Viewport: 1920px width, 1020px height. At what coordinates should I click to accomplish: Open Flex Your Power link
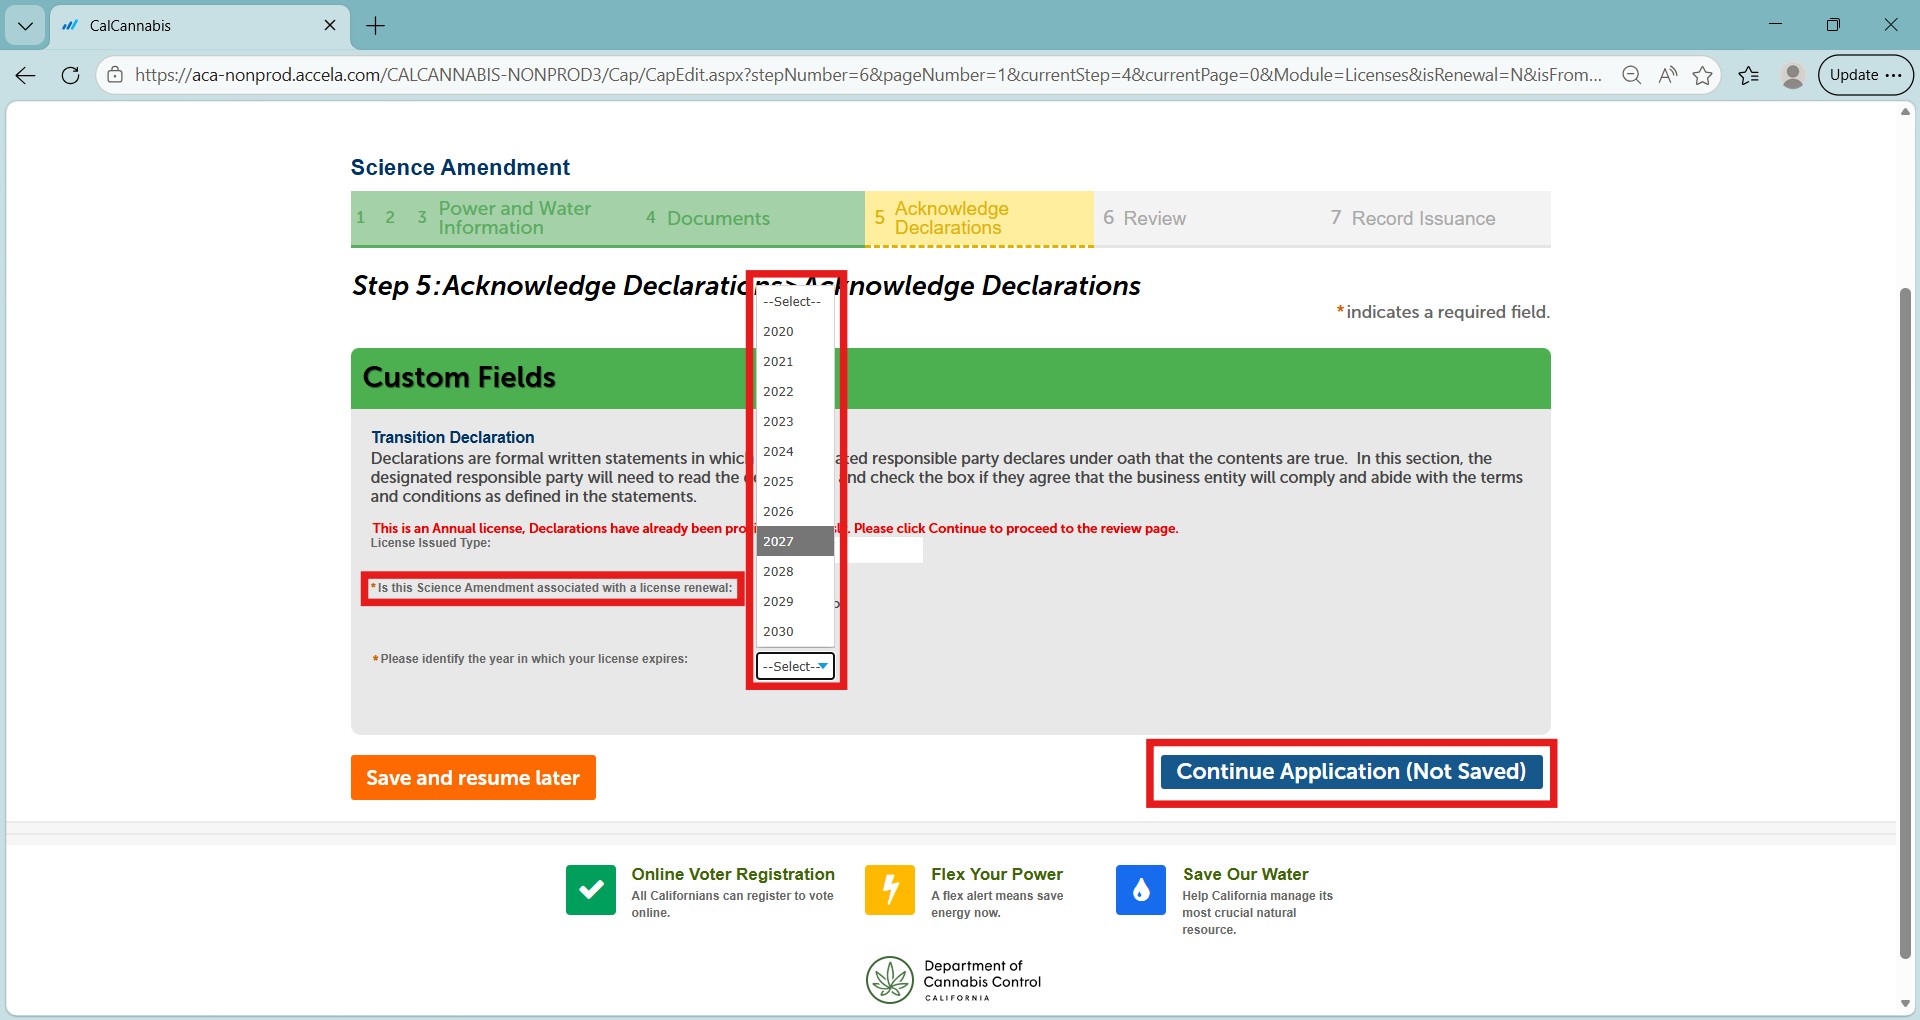[x=997, y=874]
